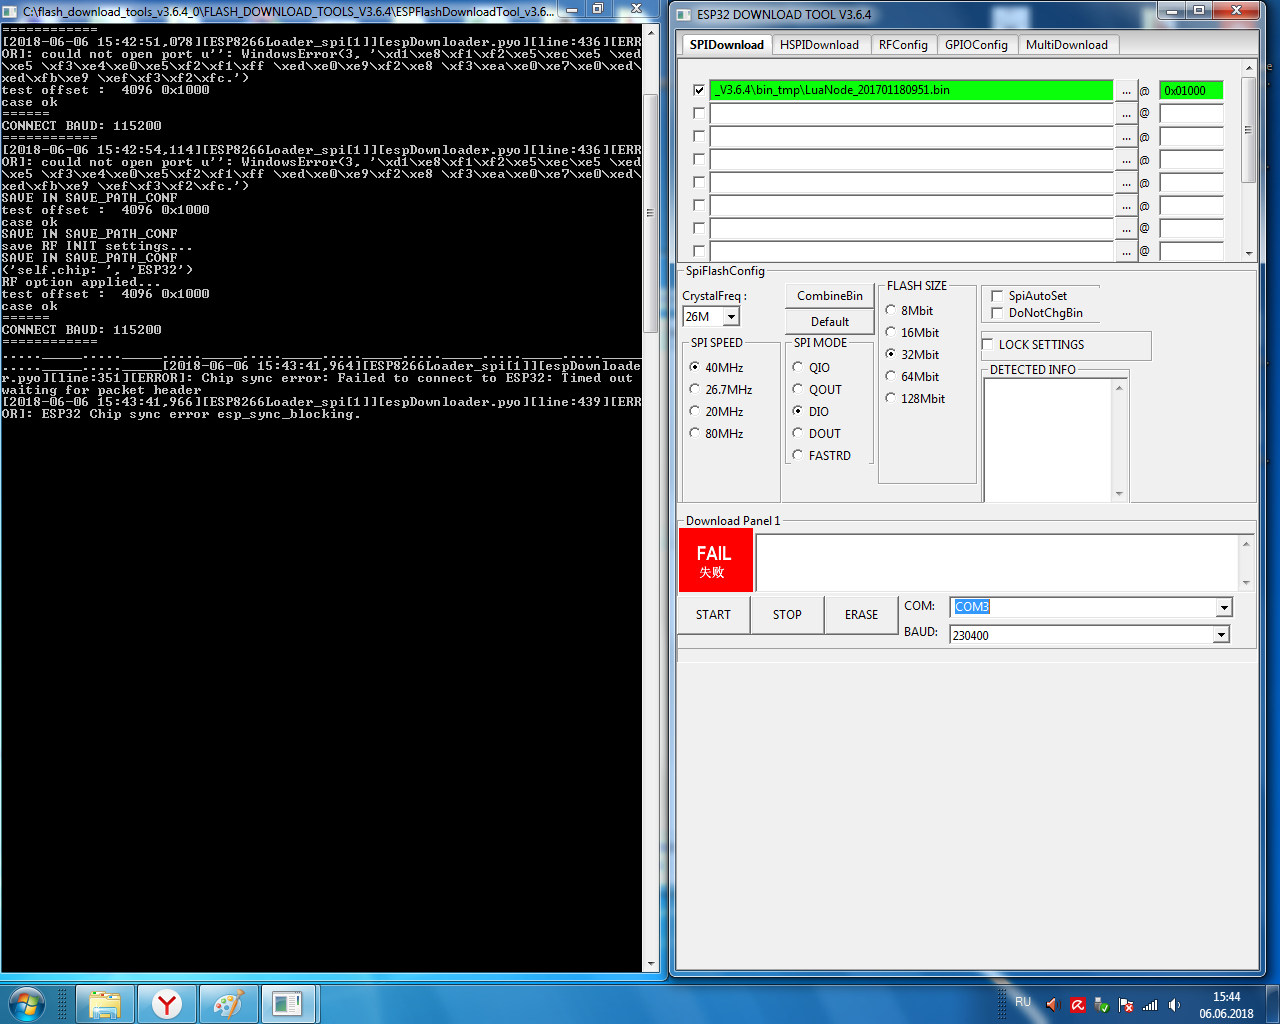Open the red Avira antivirus tray icon
The image size is (1280, 1024).
(x=1077, y=1005)
